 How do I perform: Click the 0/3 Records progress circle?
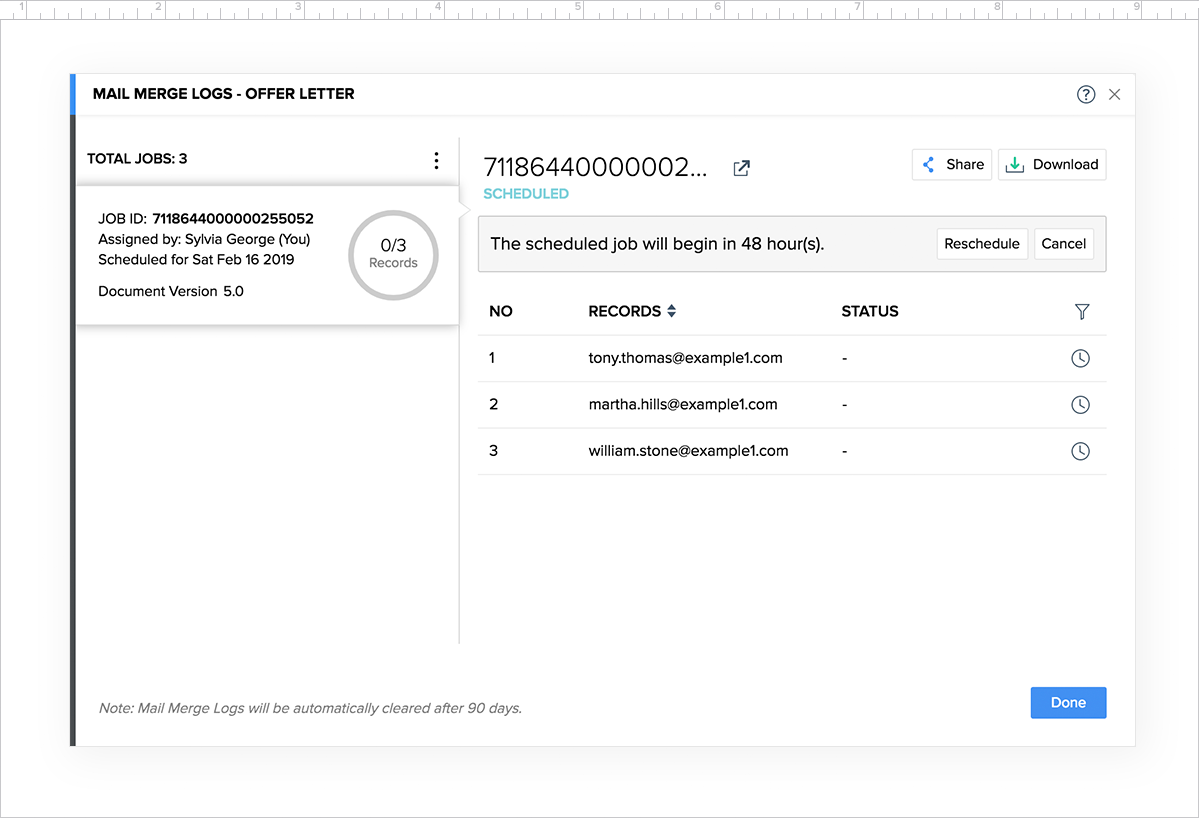(x=393, y=255)
